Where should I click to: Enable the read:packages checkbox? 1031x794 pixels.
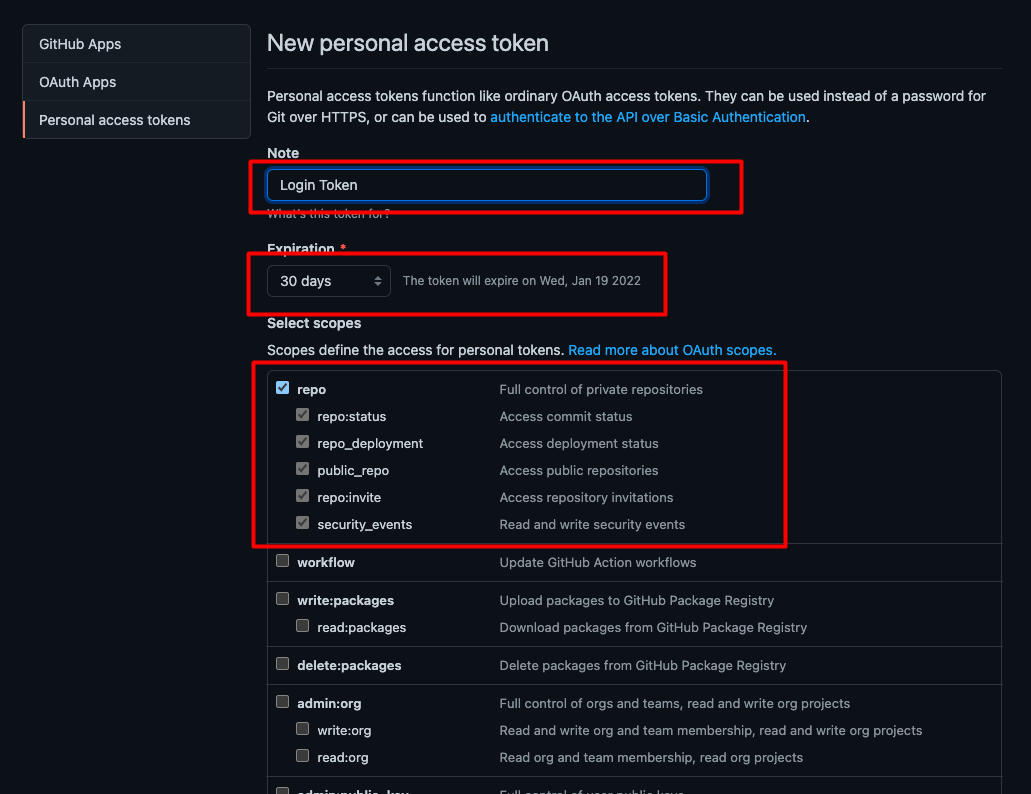pos(302,626)
